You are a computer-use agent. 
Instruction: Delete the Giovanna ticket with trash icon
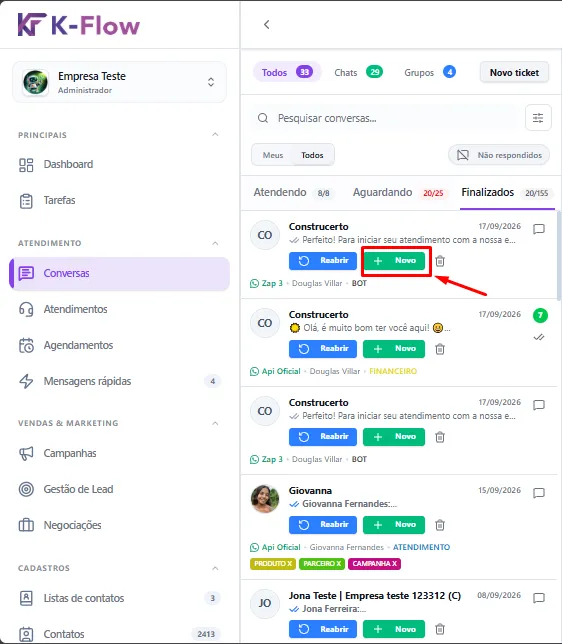(440, 524)
